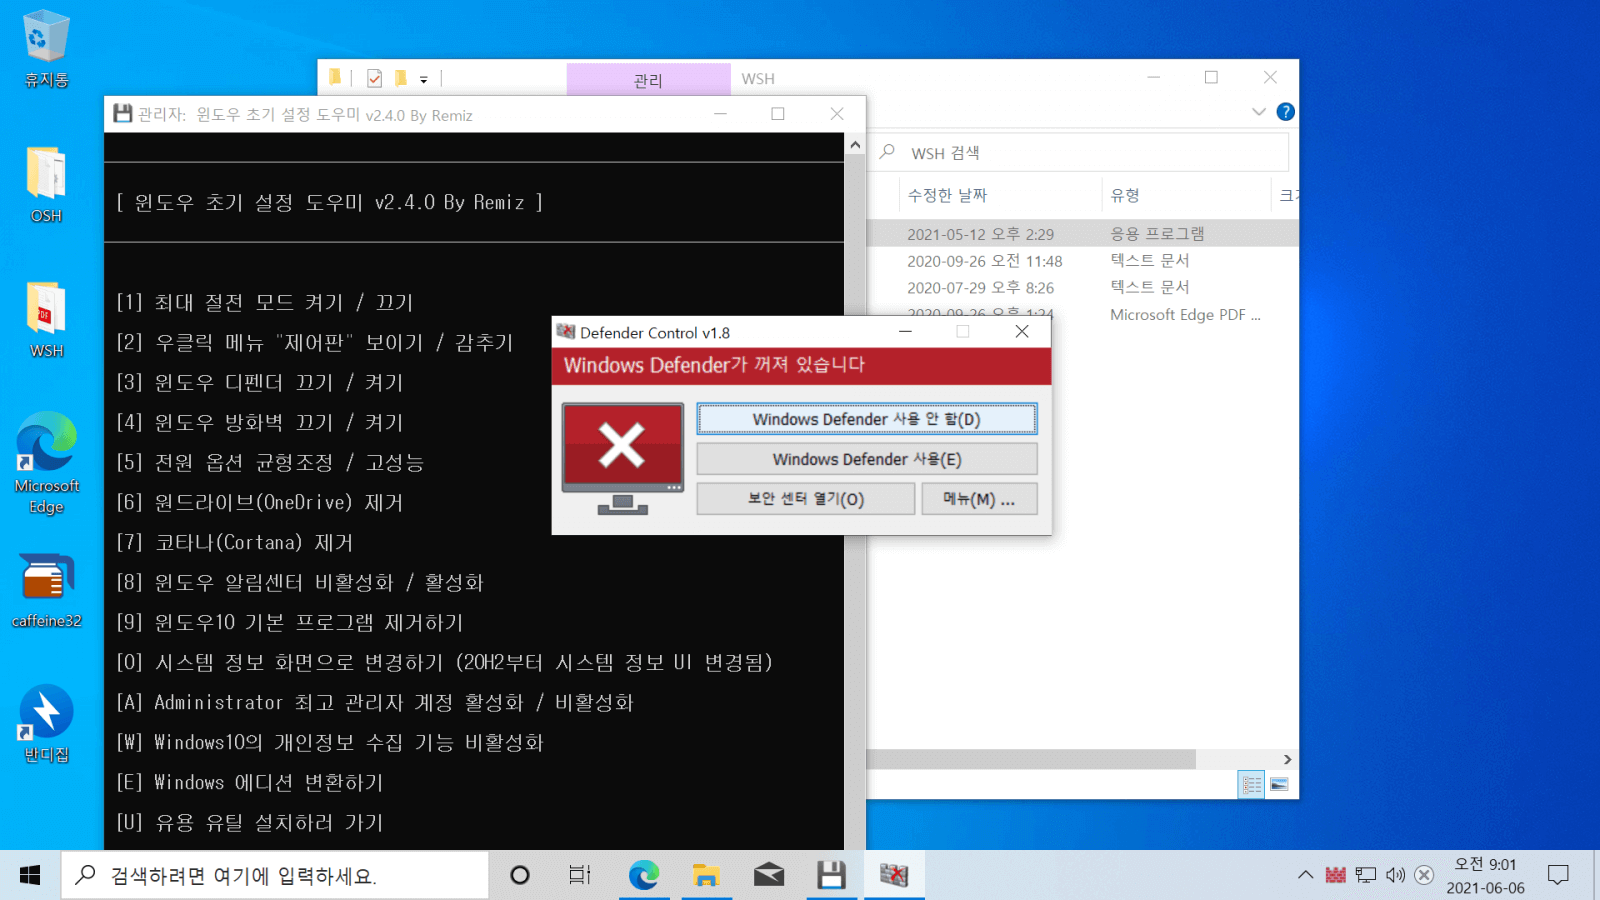Select file row dated 2020-07-29 오후 8:26
This screenshot has width=1600, height=900.
click(x=1083, y=288)
